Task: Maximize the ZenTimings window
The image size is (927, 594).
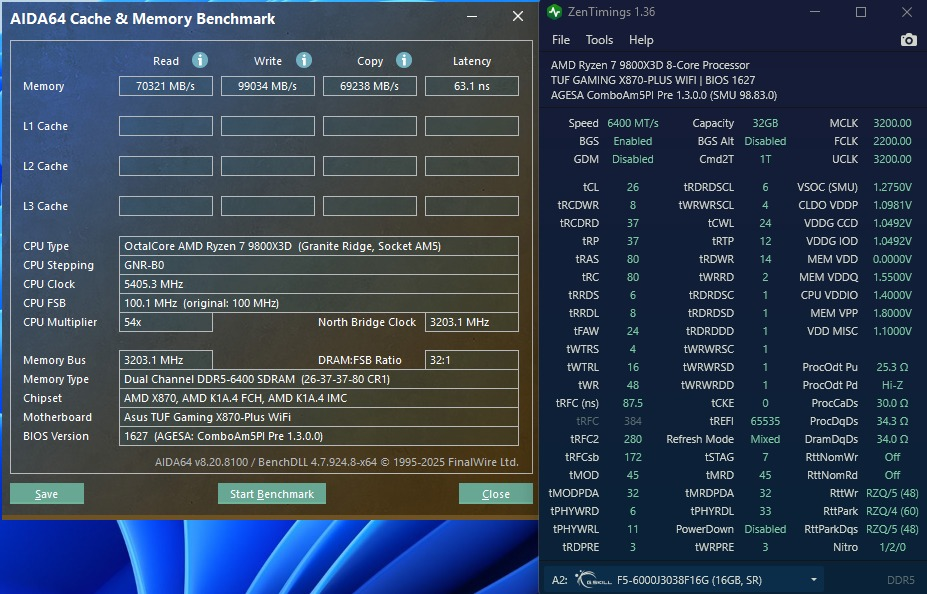Action: pos(861,12)
